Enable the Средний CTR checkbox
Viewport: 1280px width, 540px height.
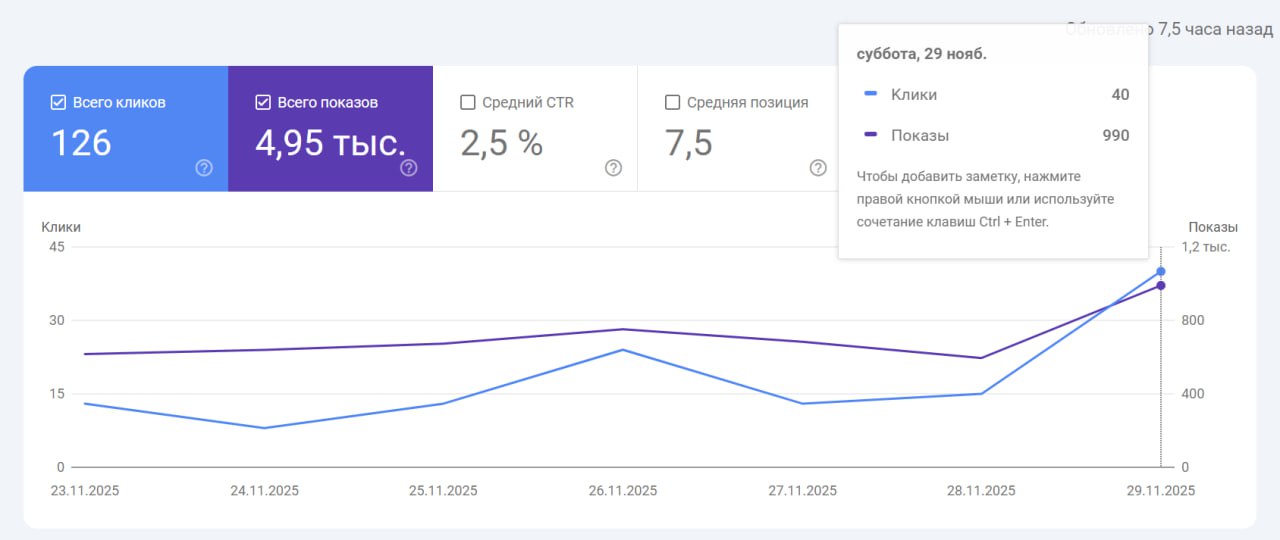(x=467, y=102)
